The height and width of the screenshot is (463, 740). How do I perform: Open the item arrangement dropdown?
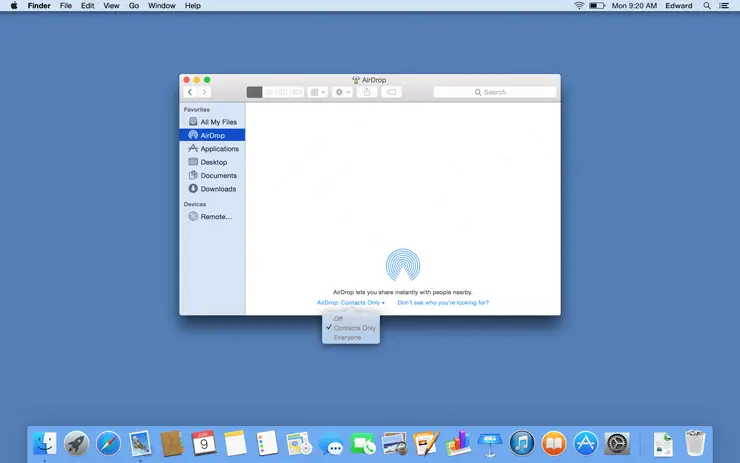318,92
